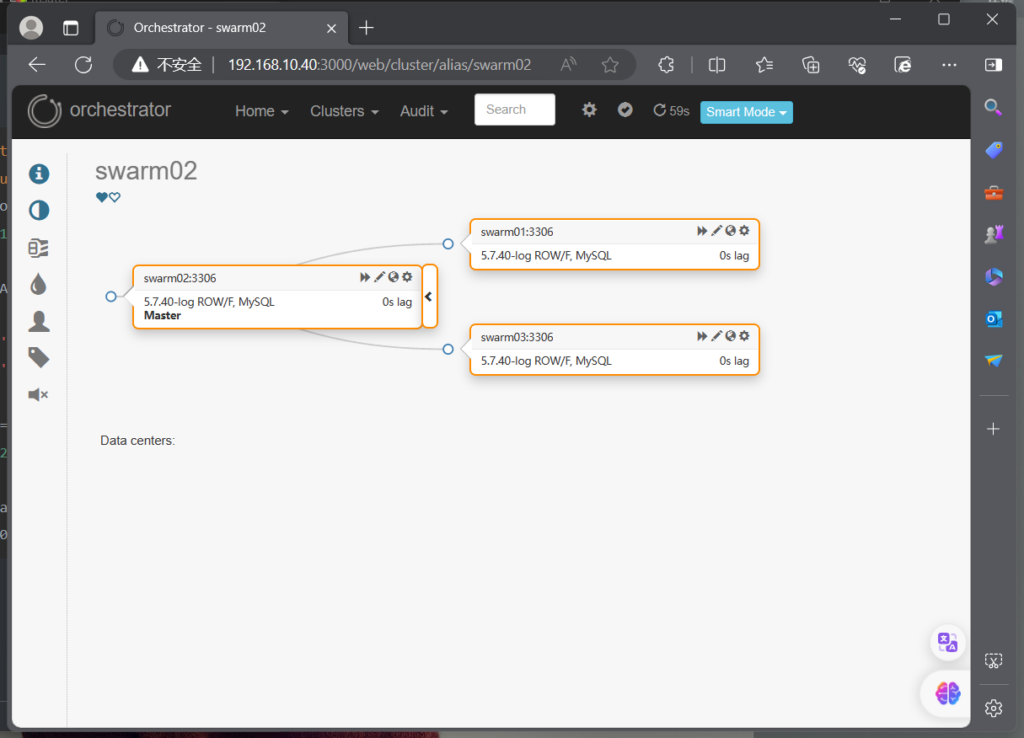This screenshot has height=738, width=1024.
Task: Click pencil edit icon on swarm01:3306
Action: [716, 231]
